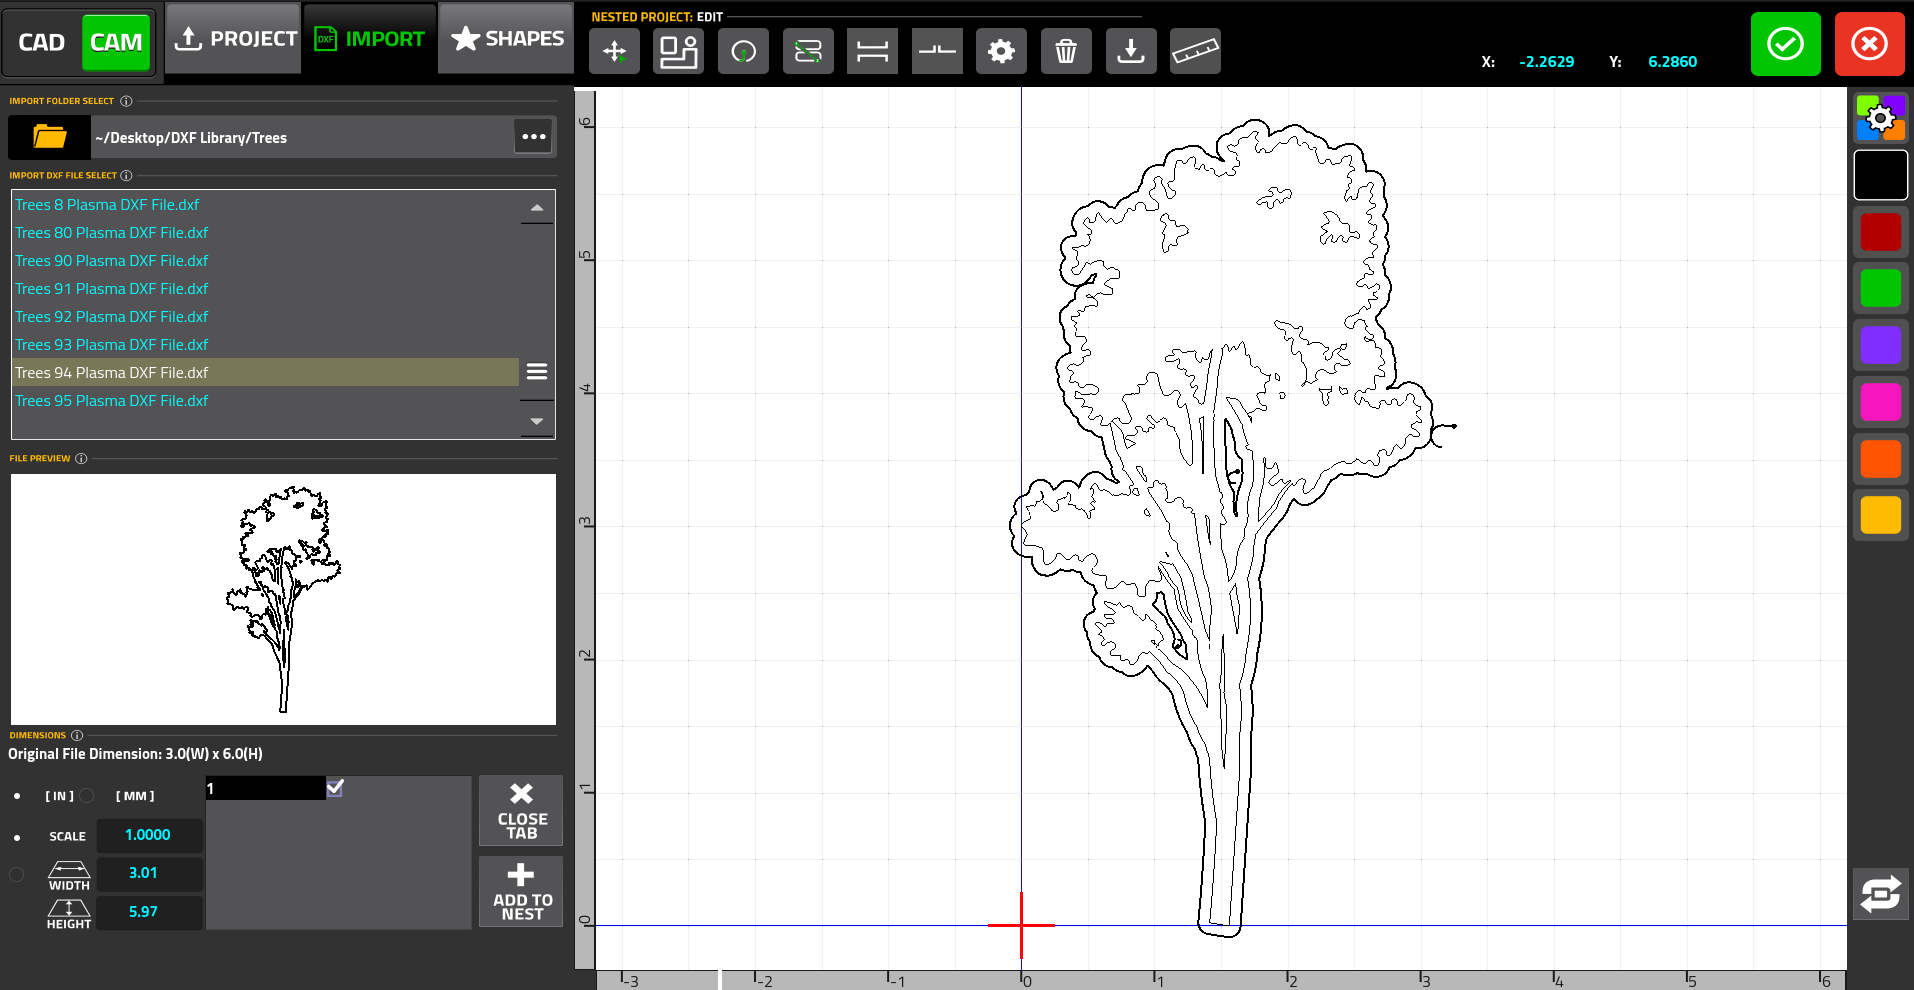
Task: Activate the nested project settings gear
Action: [x=1001, y=51]
